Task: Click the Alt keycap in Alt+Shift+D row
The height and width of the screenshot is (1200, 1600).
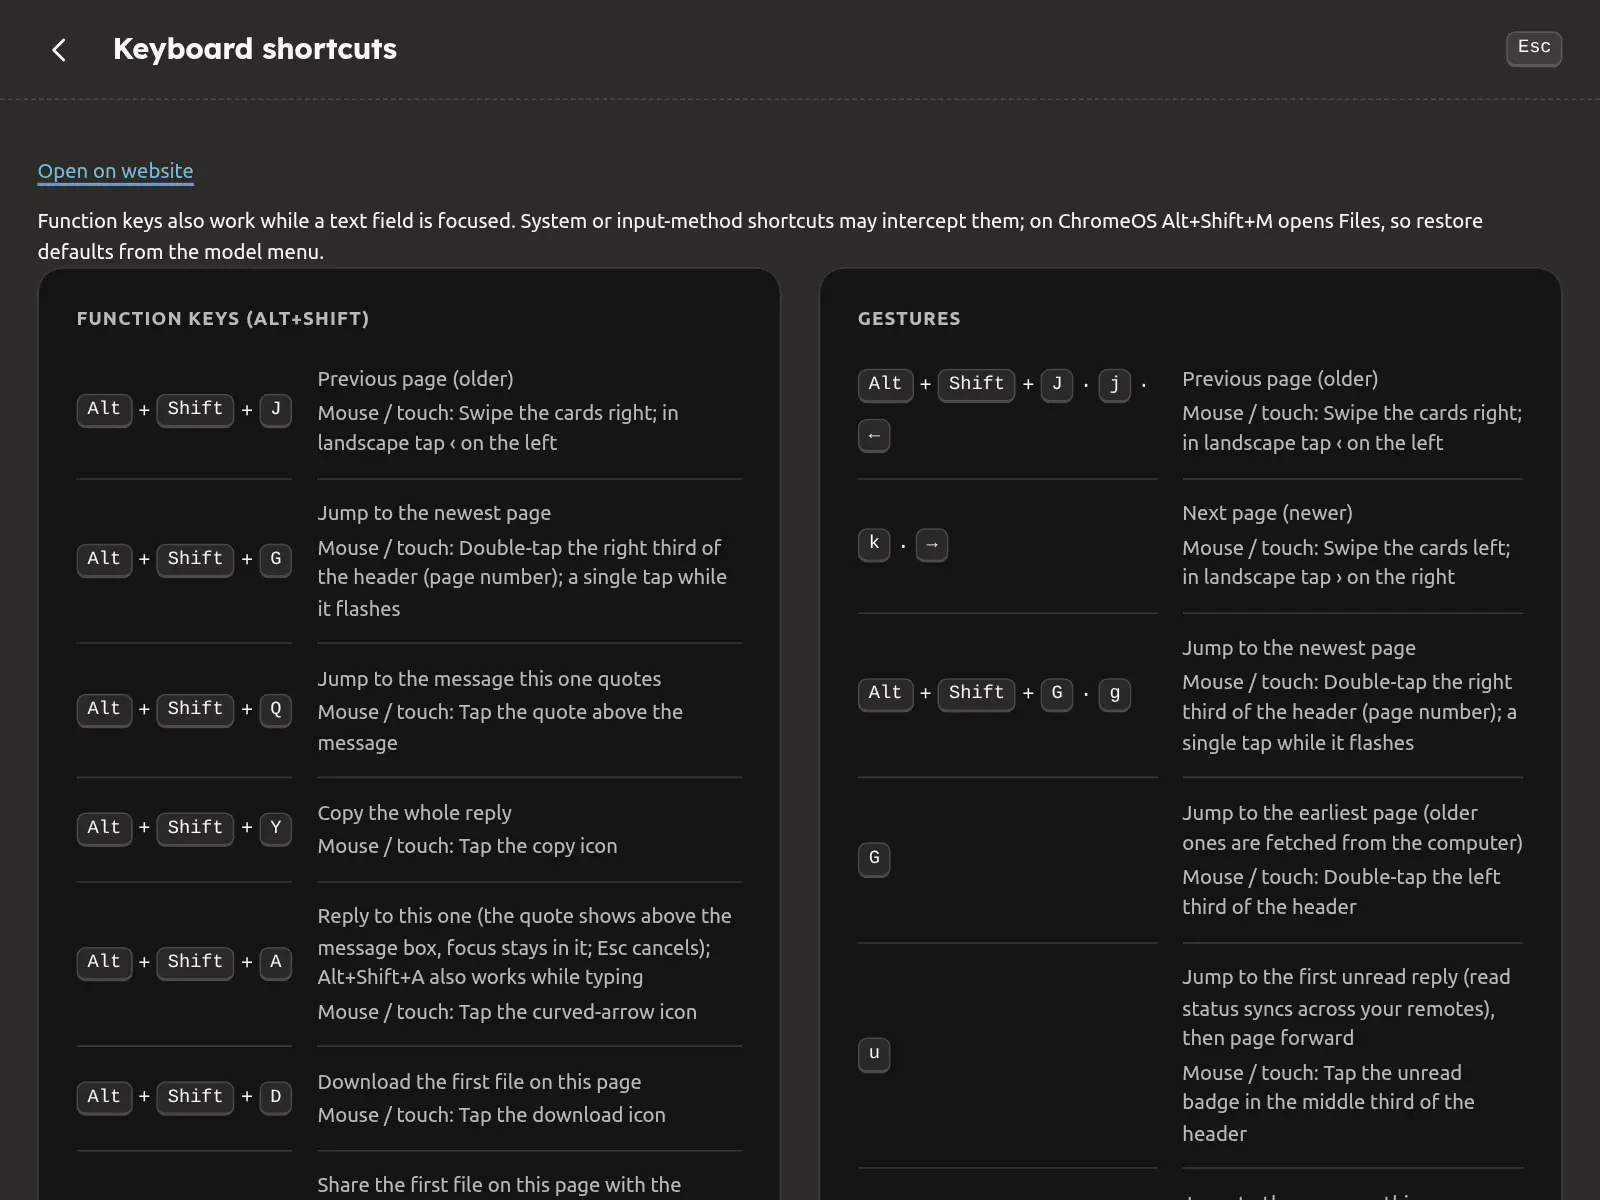Action: [104, 1097]
